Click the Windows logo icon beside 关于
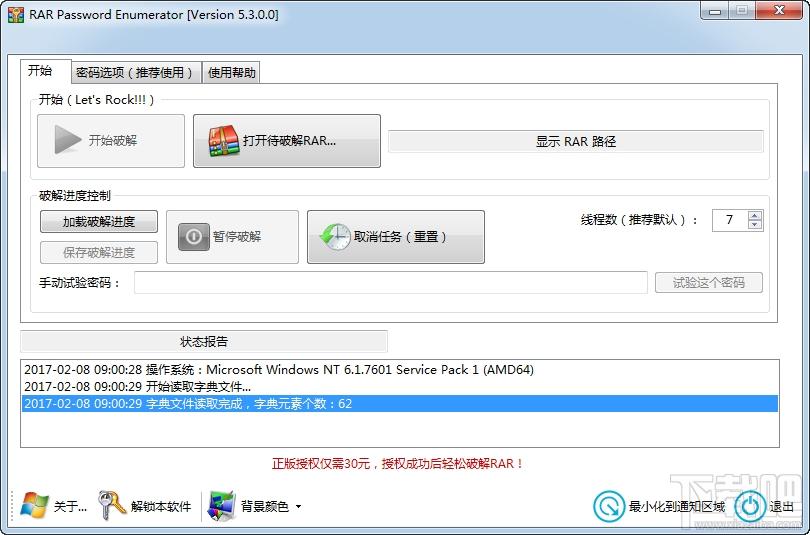Image resolution: width=810 pixels, height=535 pixels. [x=34, y=506]
